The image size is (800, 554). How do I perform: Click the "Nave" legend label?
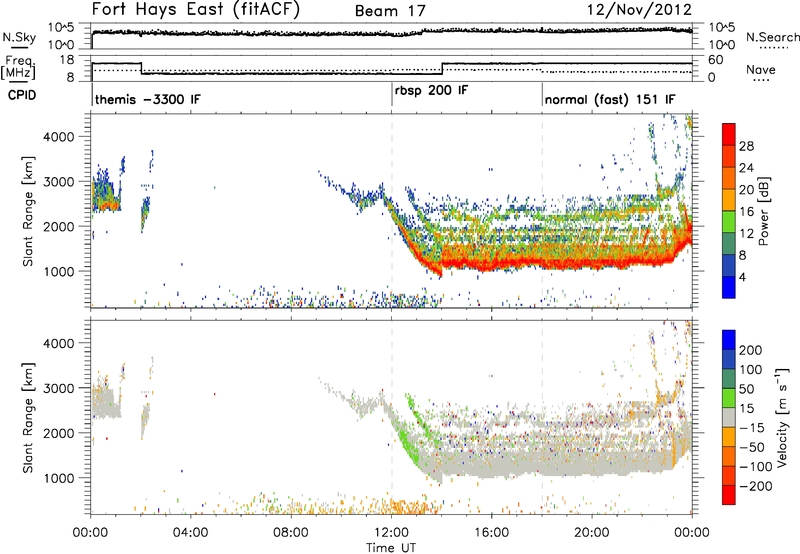(761, 70)
